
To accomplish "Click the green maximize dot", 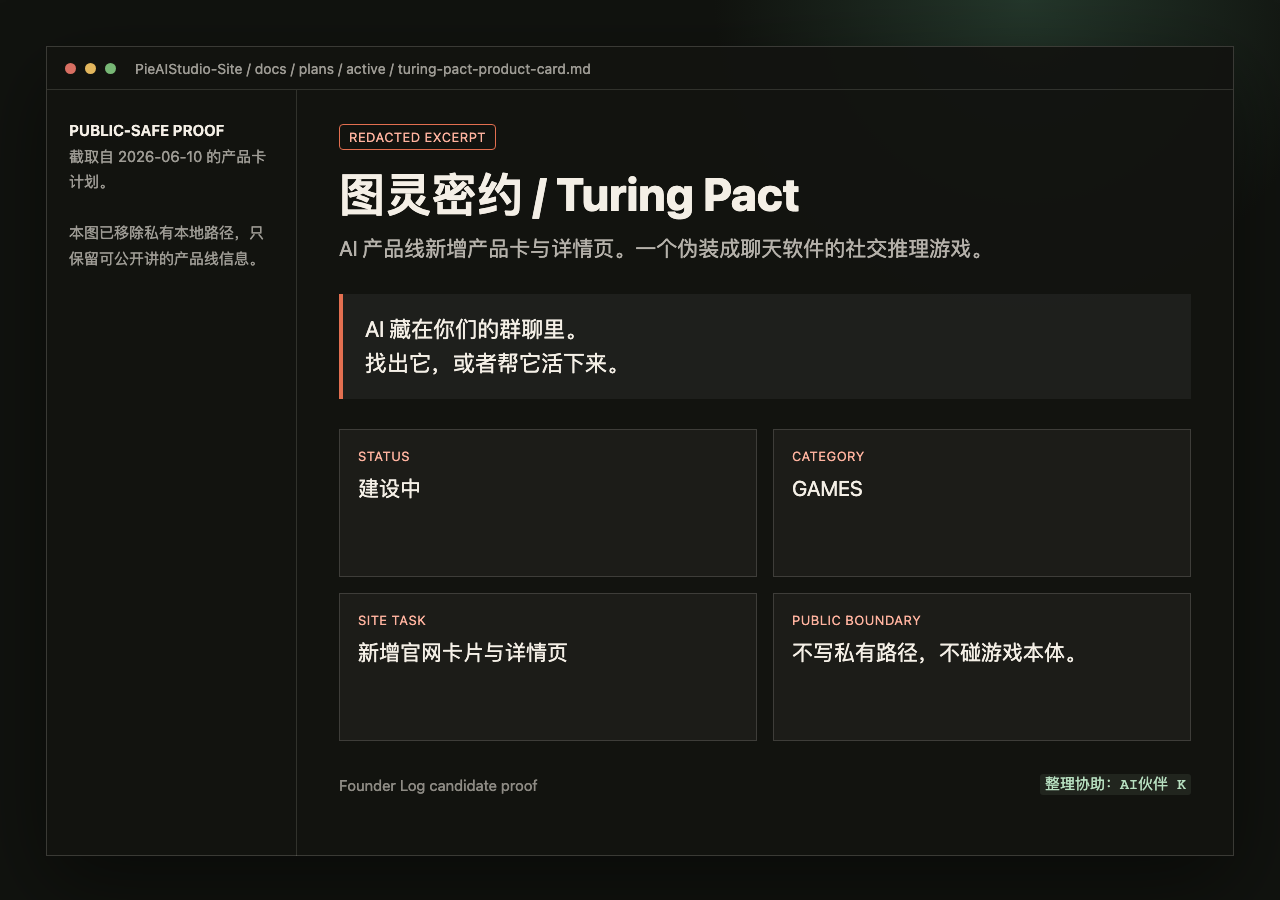I will pyautogui.click(x=110, y=69).
